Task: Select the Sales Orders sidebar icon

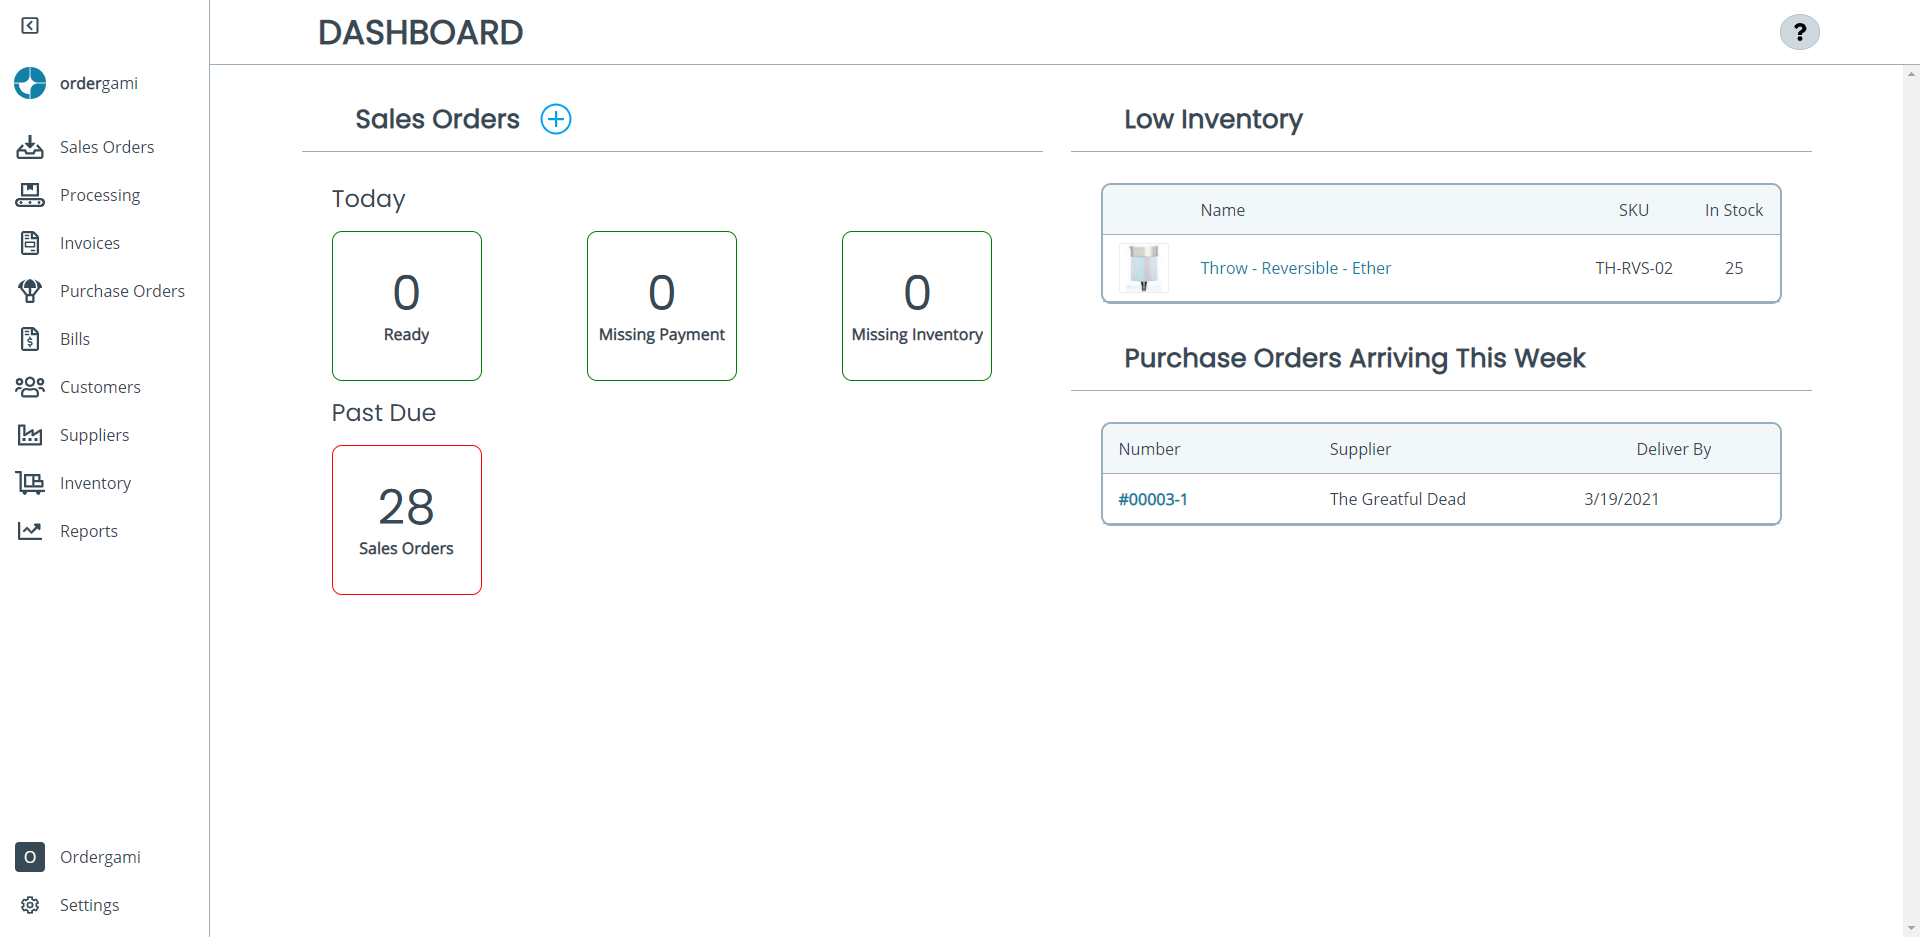Action: coord(30,146)
